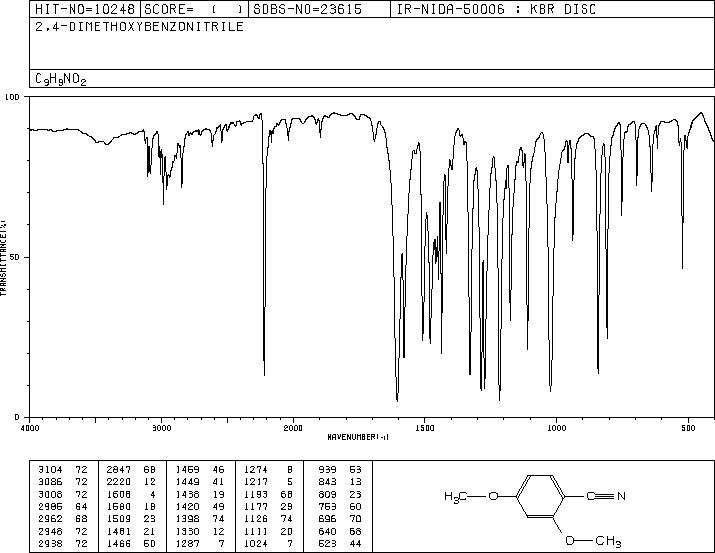715x553 pixels.
Task: Click the 1449 peak table entry
Action: 200,482
